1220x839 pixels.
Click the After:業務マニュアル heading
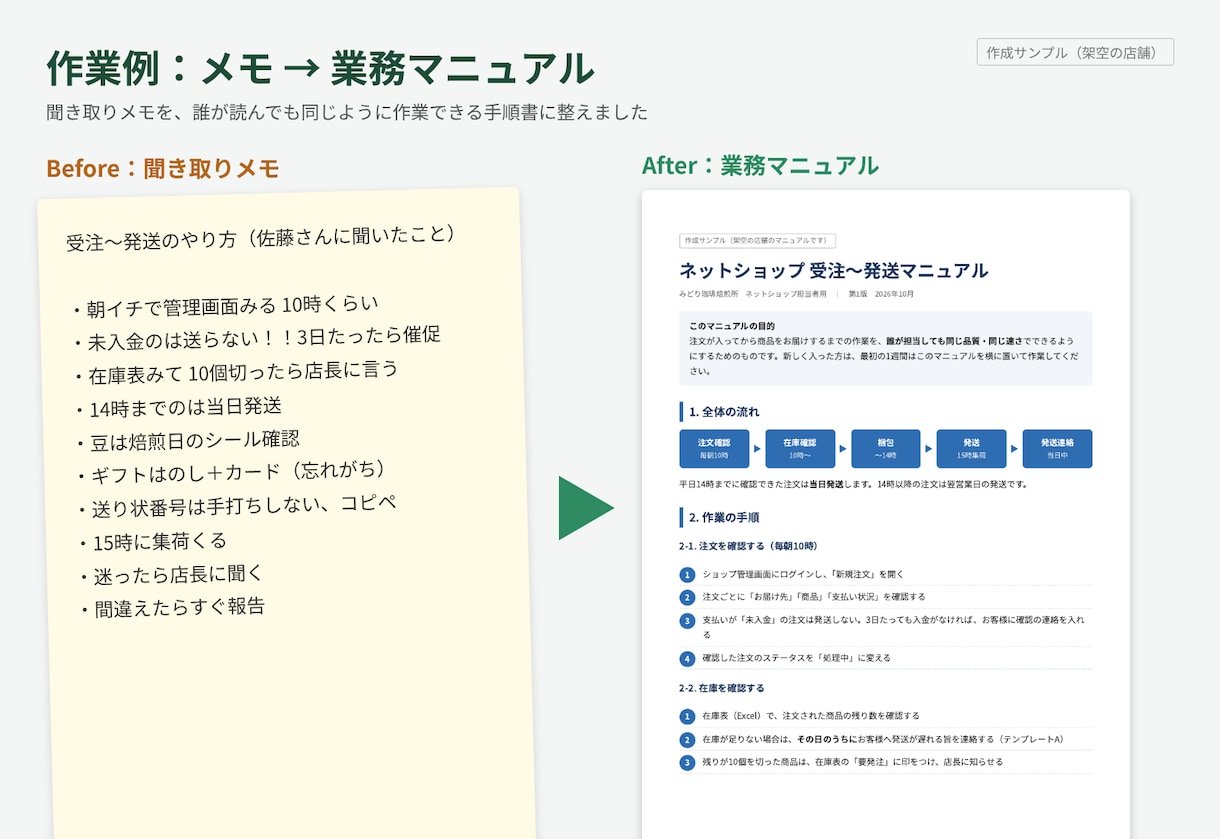(760, 165)
